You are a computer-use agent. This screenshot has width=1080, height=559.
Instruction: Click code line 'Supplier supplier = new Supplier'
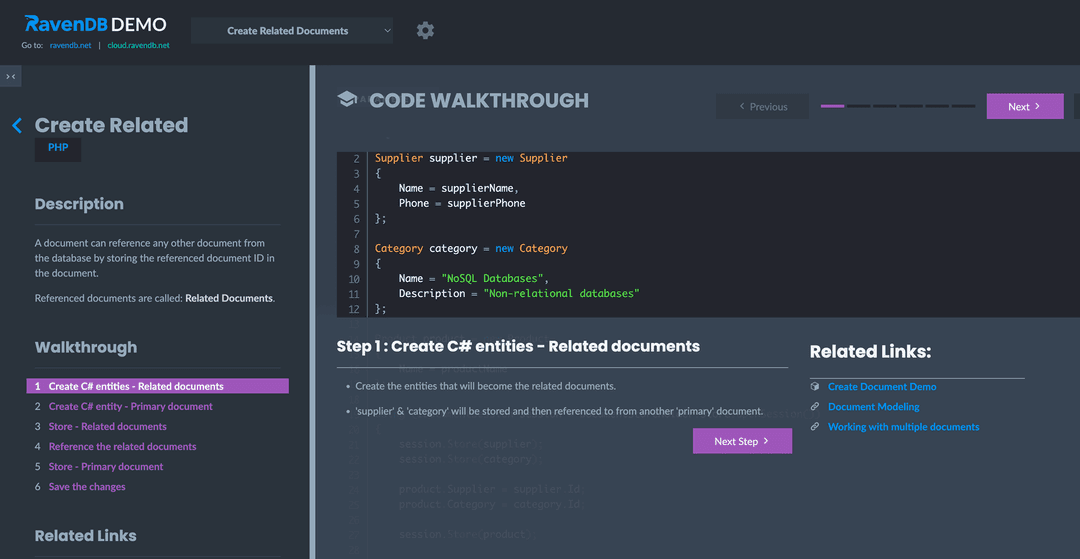pos(471,158)
